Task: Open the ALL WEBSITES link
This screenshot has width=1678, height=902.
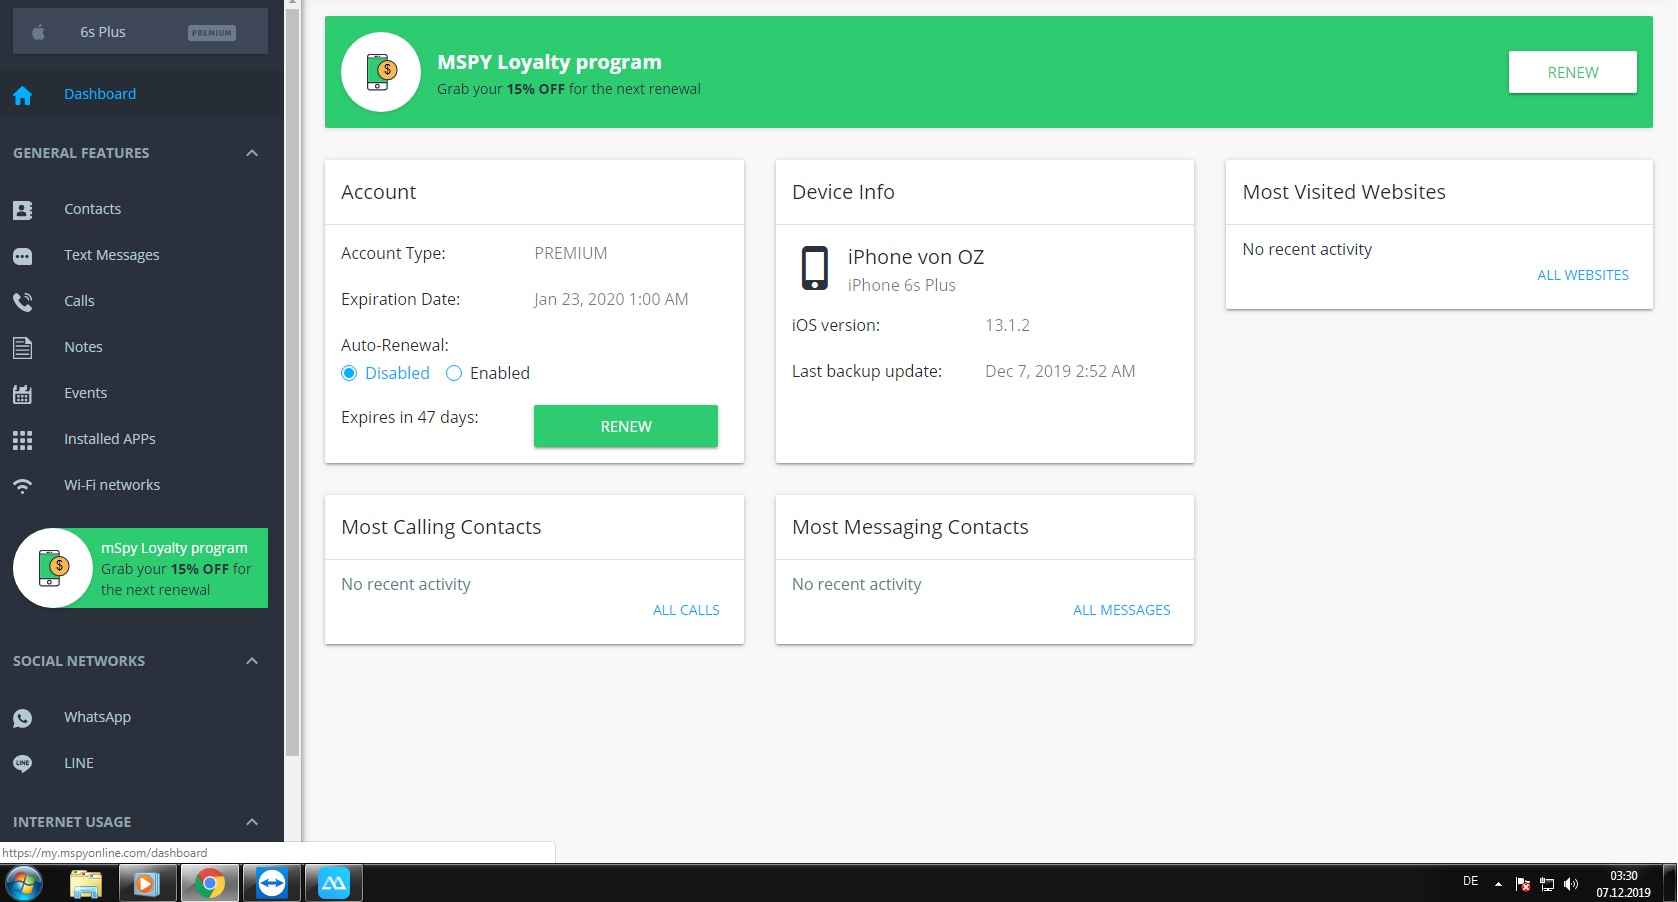Action: click(1582, 275)
